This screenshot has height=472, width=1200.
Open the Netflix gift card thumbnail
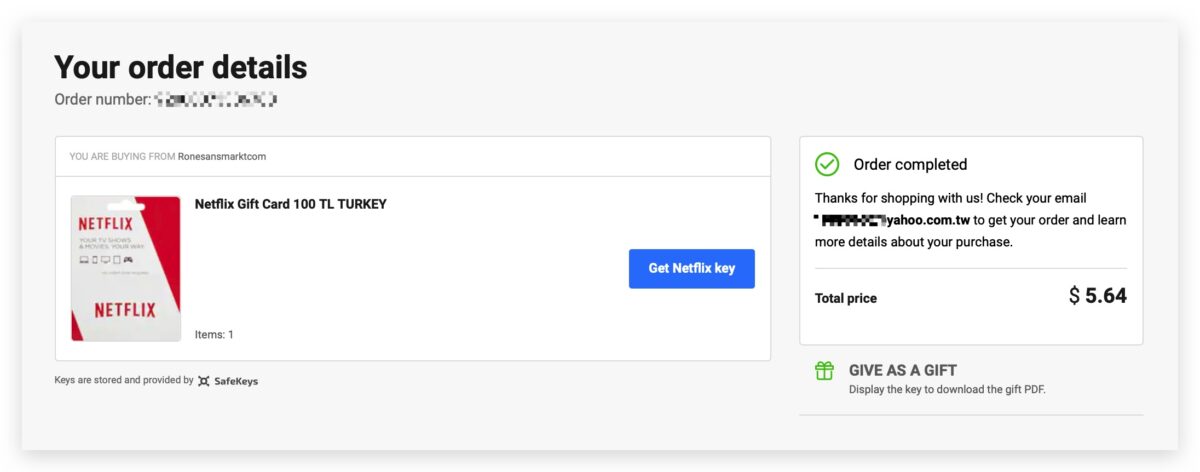125,268
